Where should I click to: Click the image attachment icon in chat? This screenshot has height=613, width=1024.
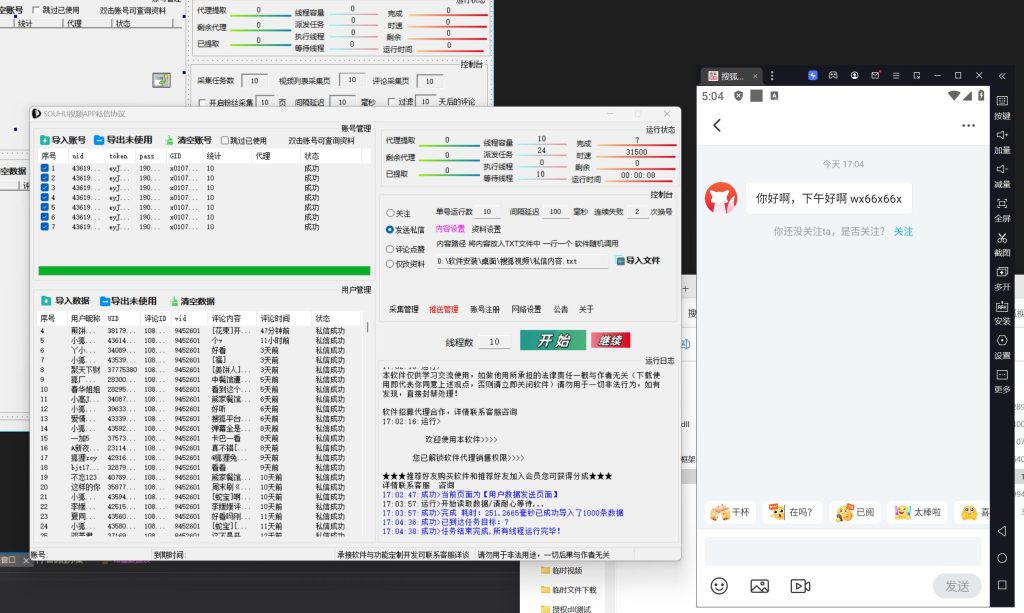point(759,585)
